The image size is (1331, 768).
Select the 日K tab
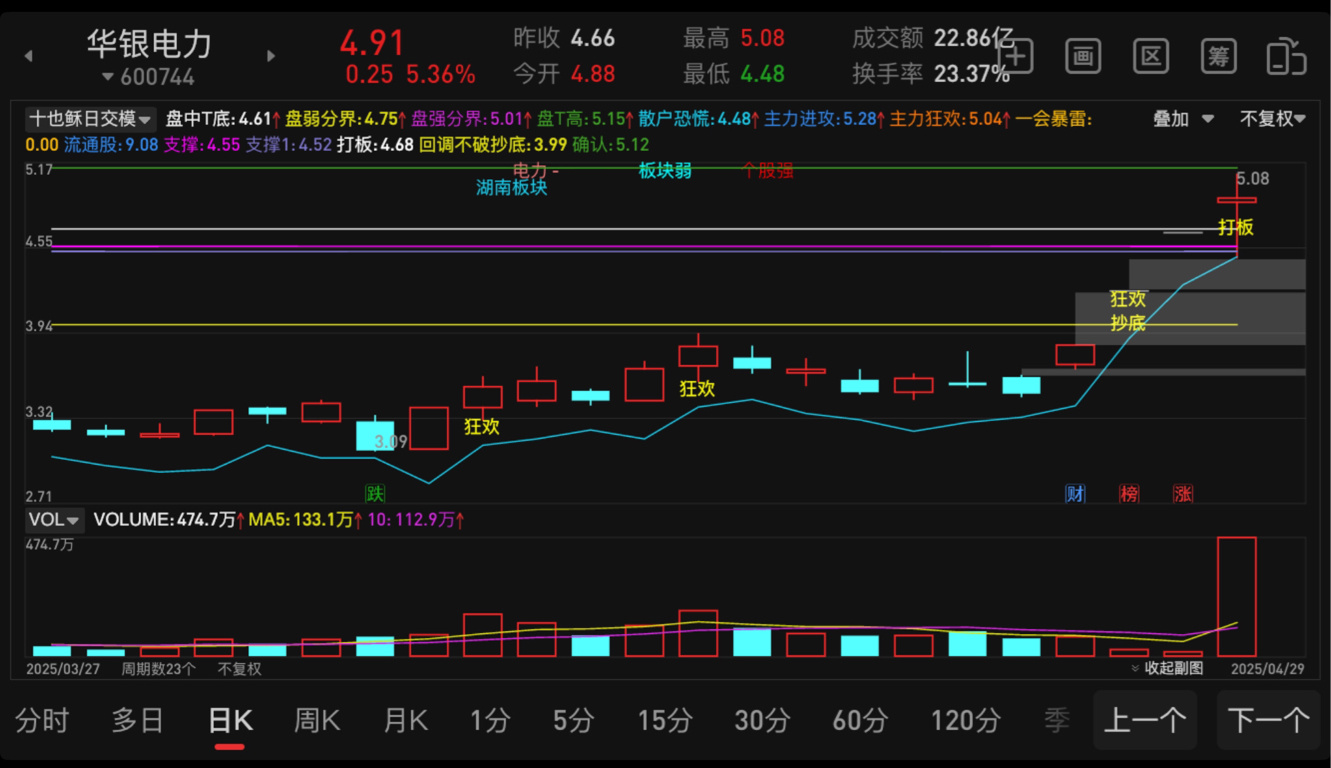pos(230,720)
